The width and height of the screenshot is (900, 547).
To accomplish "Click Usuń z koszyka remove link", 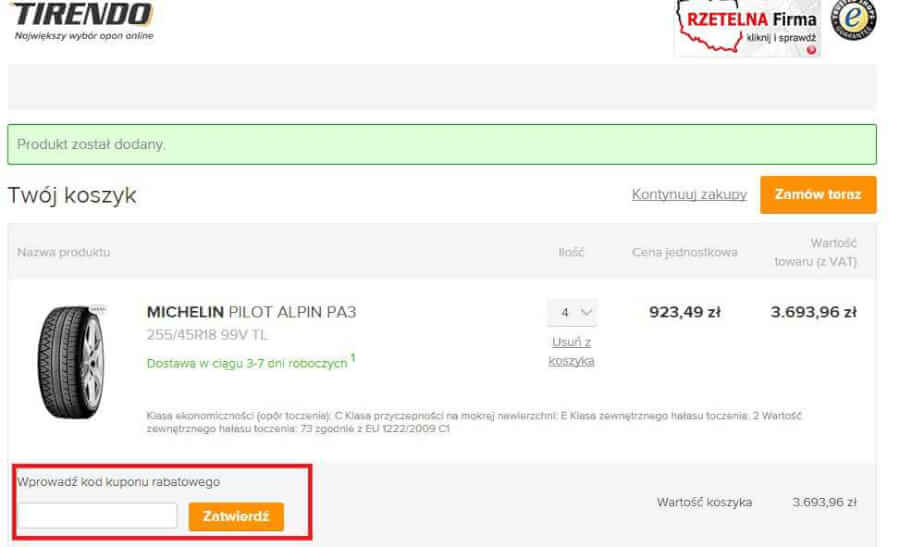I will [571, 351].
